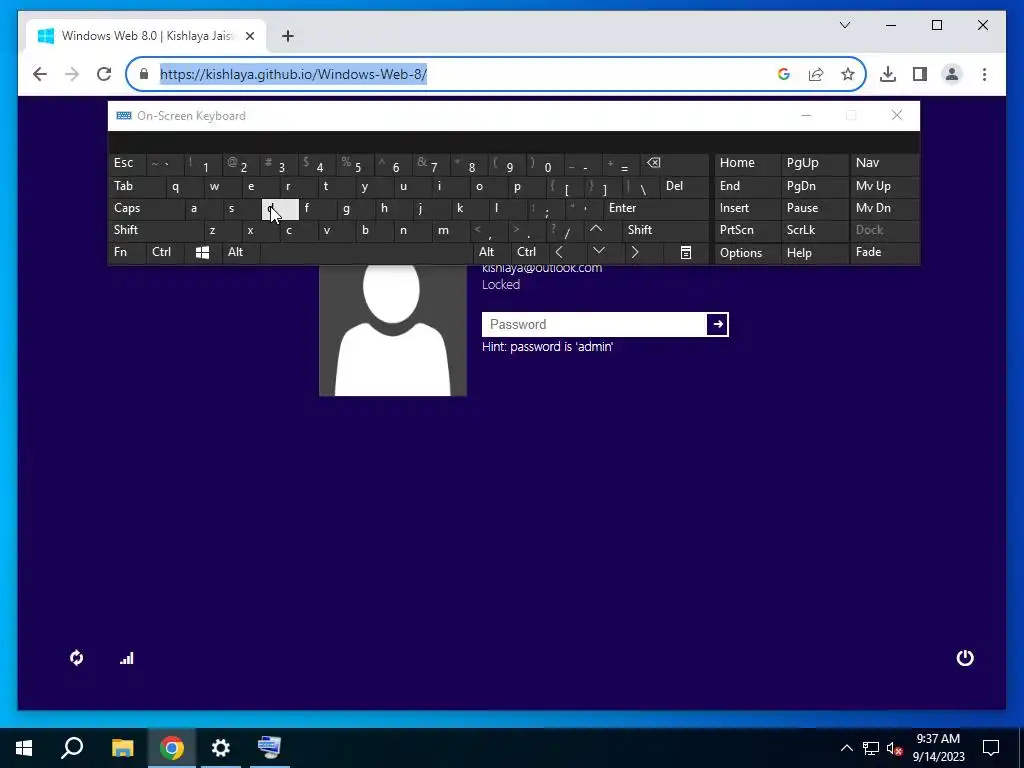Toggle the left Ctrl key
This screenshot has width=1024, height=768.
tap(165, 252)
